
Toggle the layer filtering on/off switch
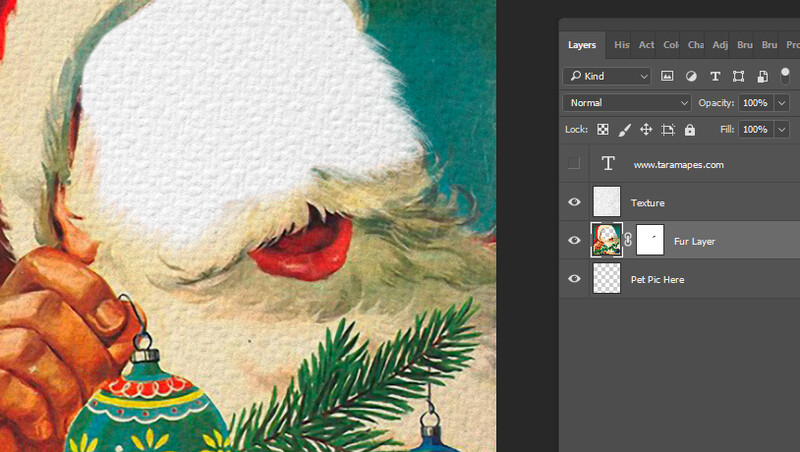point(785,76)
